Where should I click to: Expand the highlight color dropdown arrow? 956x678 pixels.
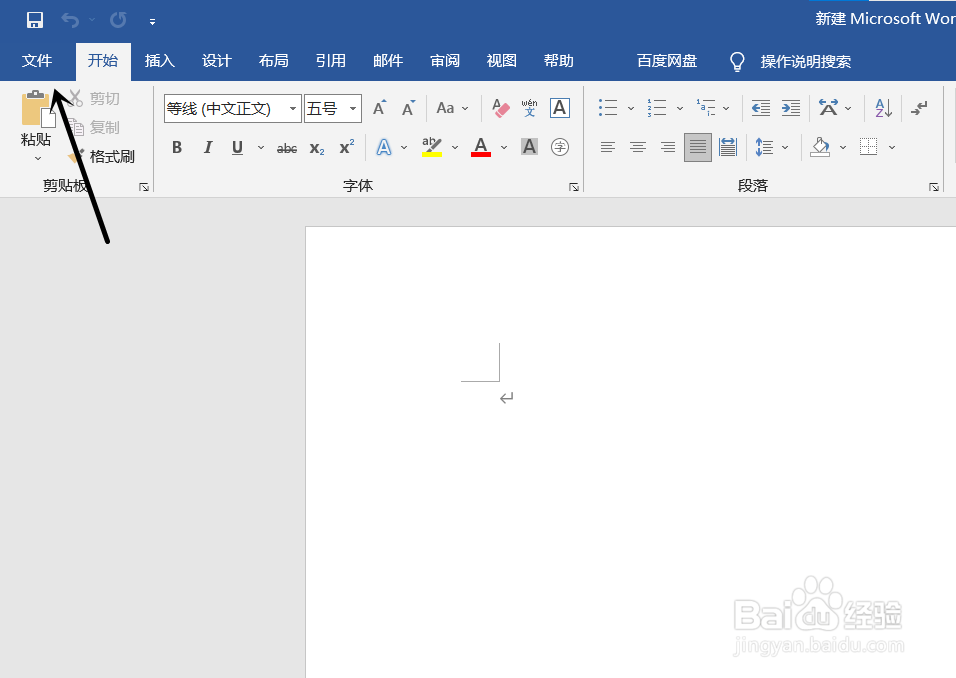(455, 147)
